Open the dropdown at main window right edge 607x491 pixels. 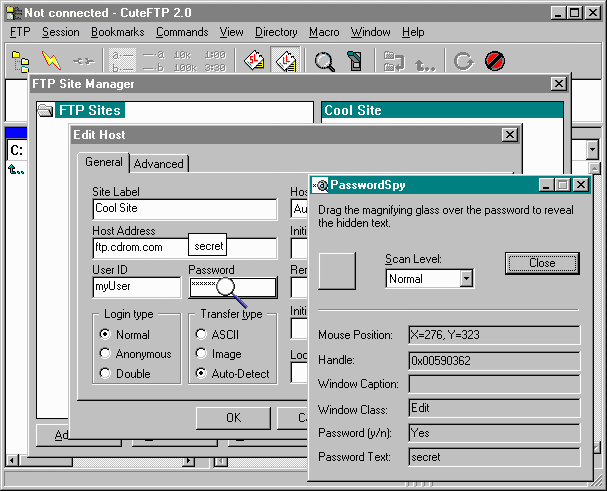coord(592,149)
